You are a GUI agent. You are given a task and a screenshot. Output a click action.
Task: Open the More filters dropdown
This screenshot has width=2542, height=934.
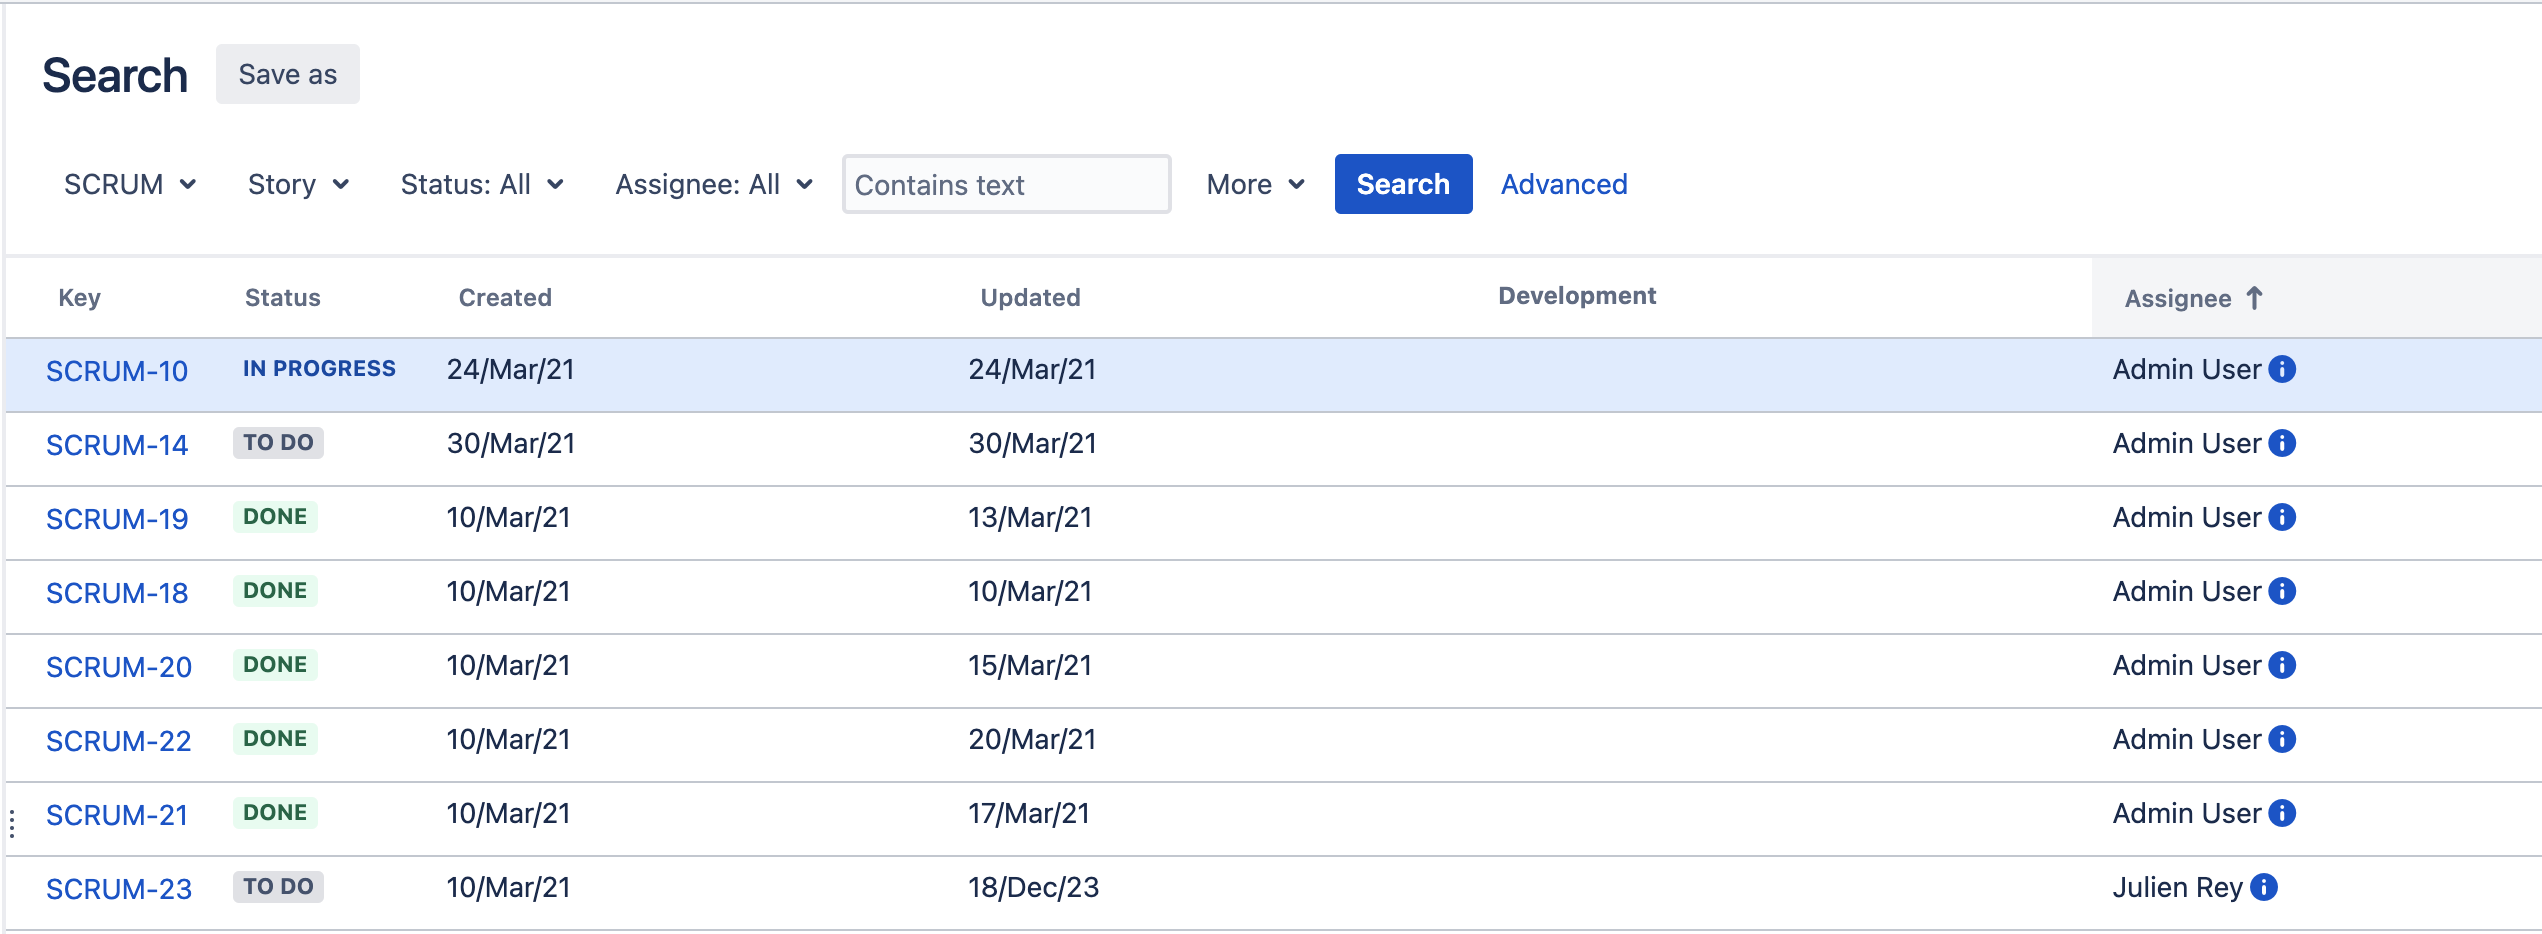click(x=1254, y=185)
